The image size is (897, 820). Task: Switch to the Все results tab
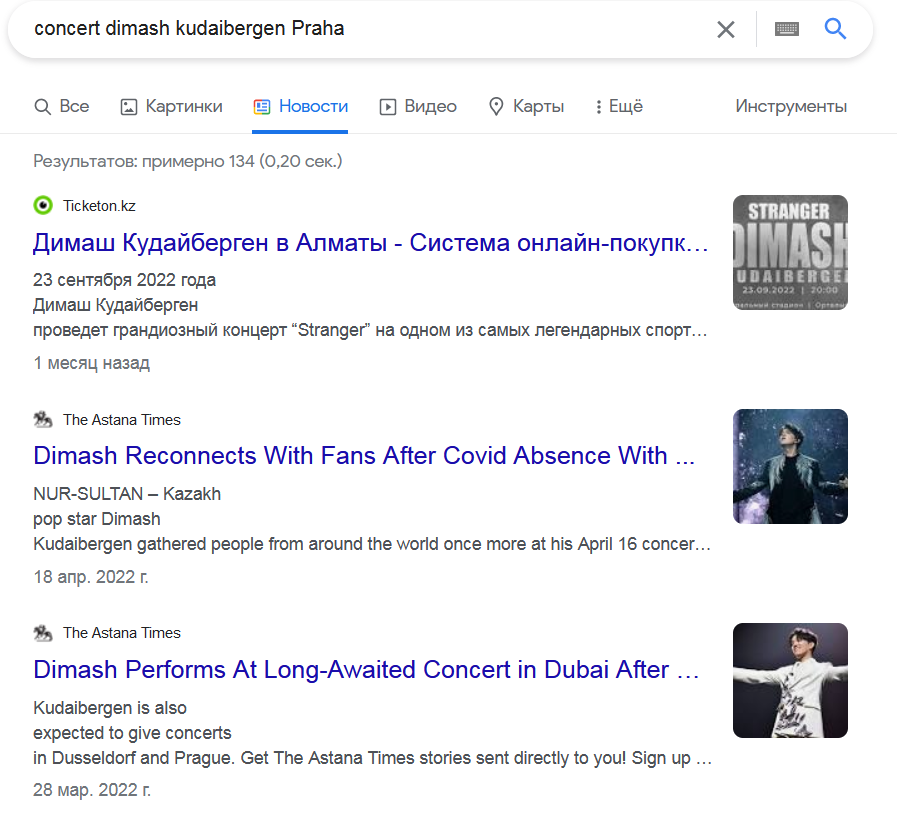62,107
